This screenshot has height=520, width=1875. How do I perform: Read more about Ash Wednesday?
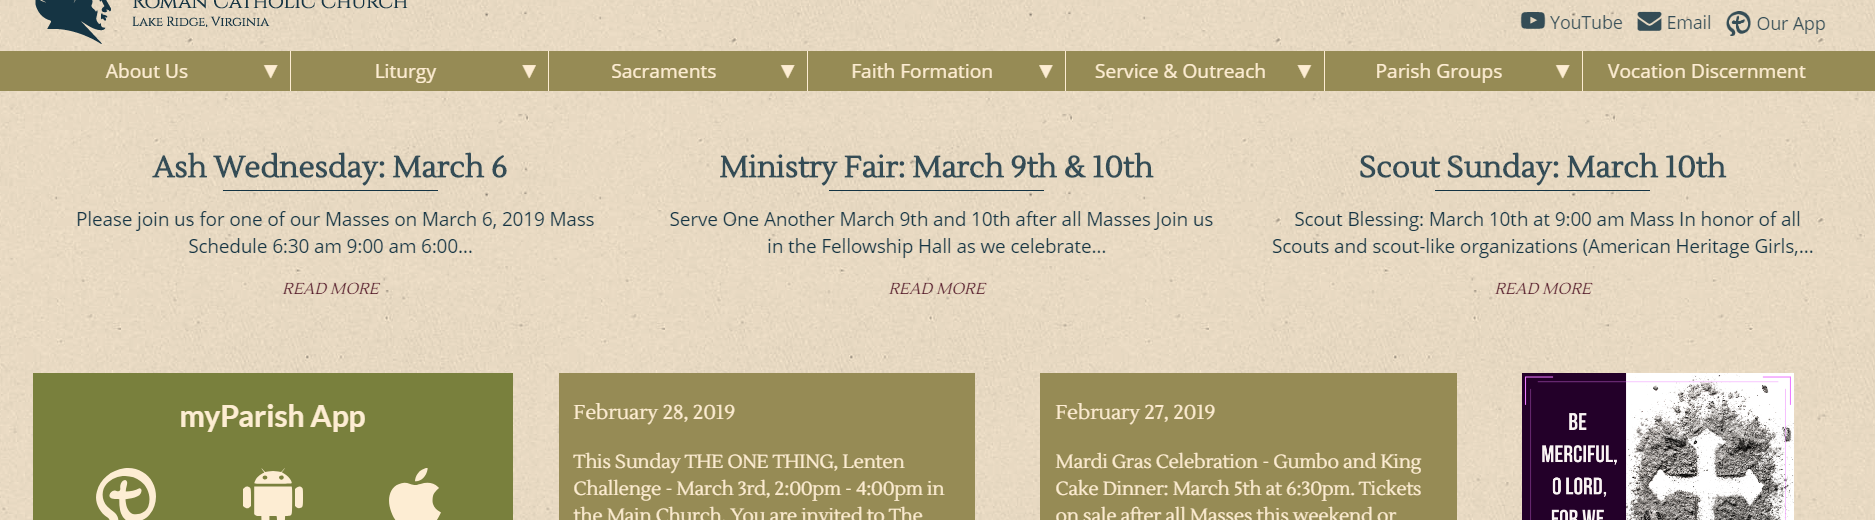point(331,288)
